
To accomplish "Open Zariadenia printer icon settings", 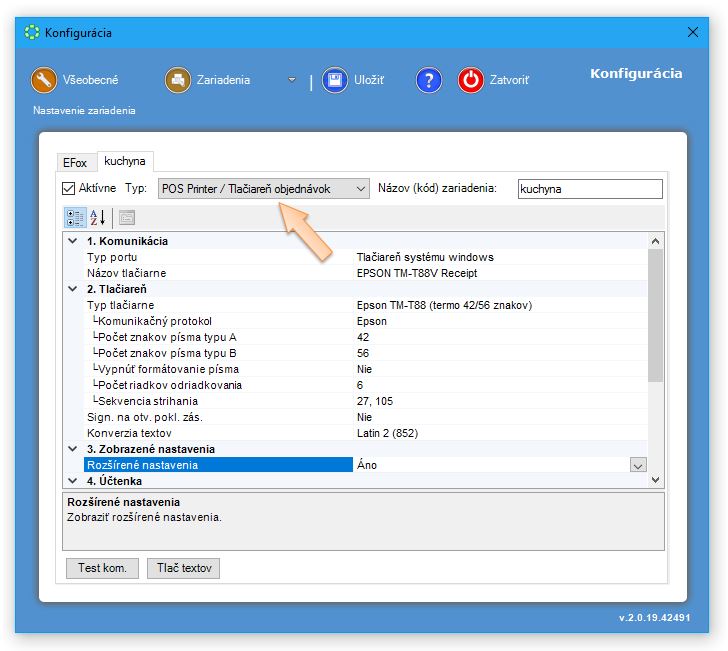I will 178,80.
